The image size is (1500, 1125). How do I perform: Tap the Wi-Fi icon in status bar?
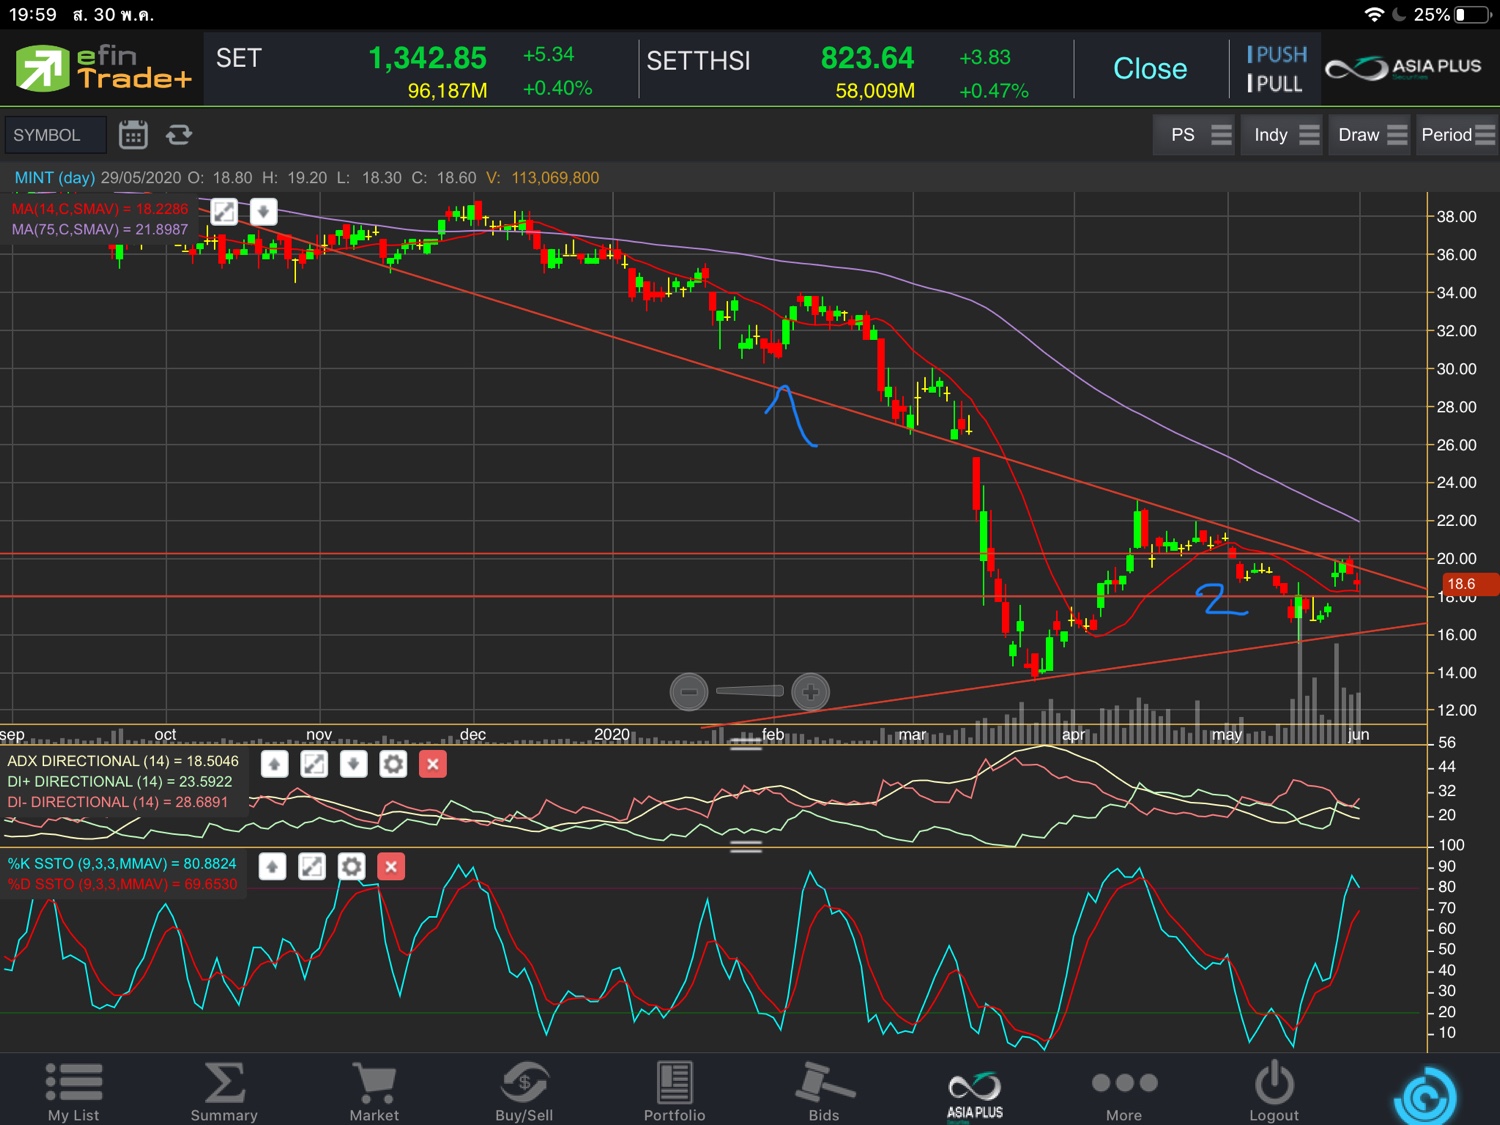[x=1375, y=14]
